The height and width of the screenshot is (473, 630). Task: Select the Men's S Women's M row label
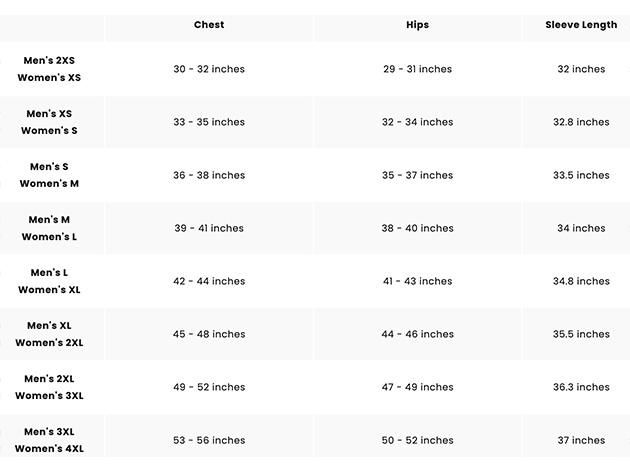click(x=49, y=175)
